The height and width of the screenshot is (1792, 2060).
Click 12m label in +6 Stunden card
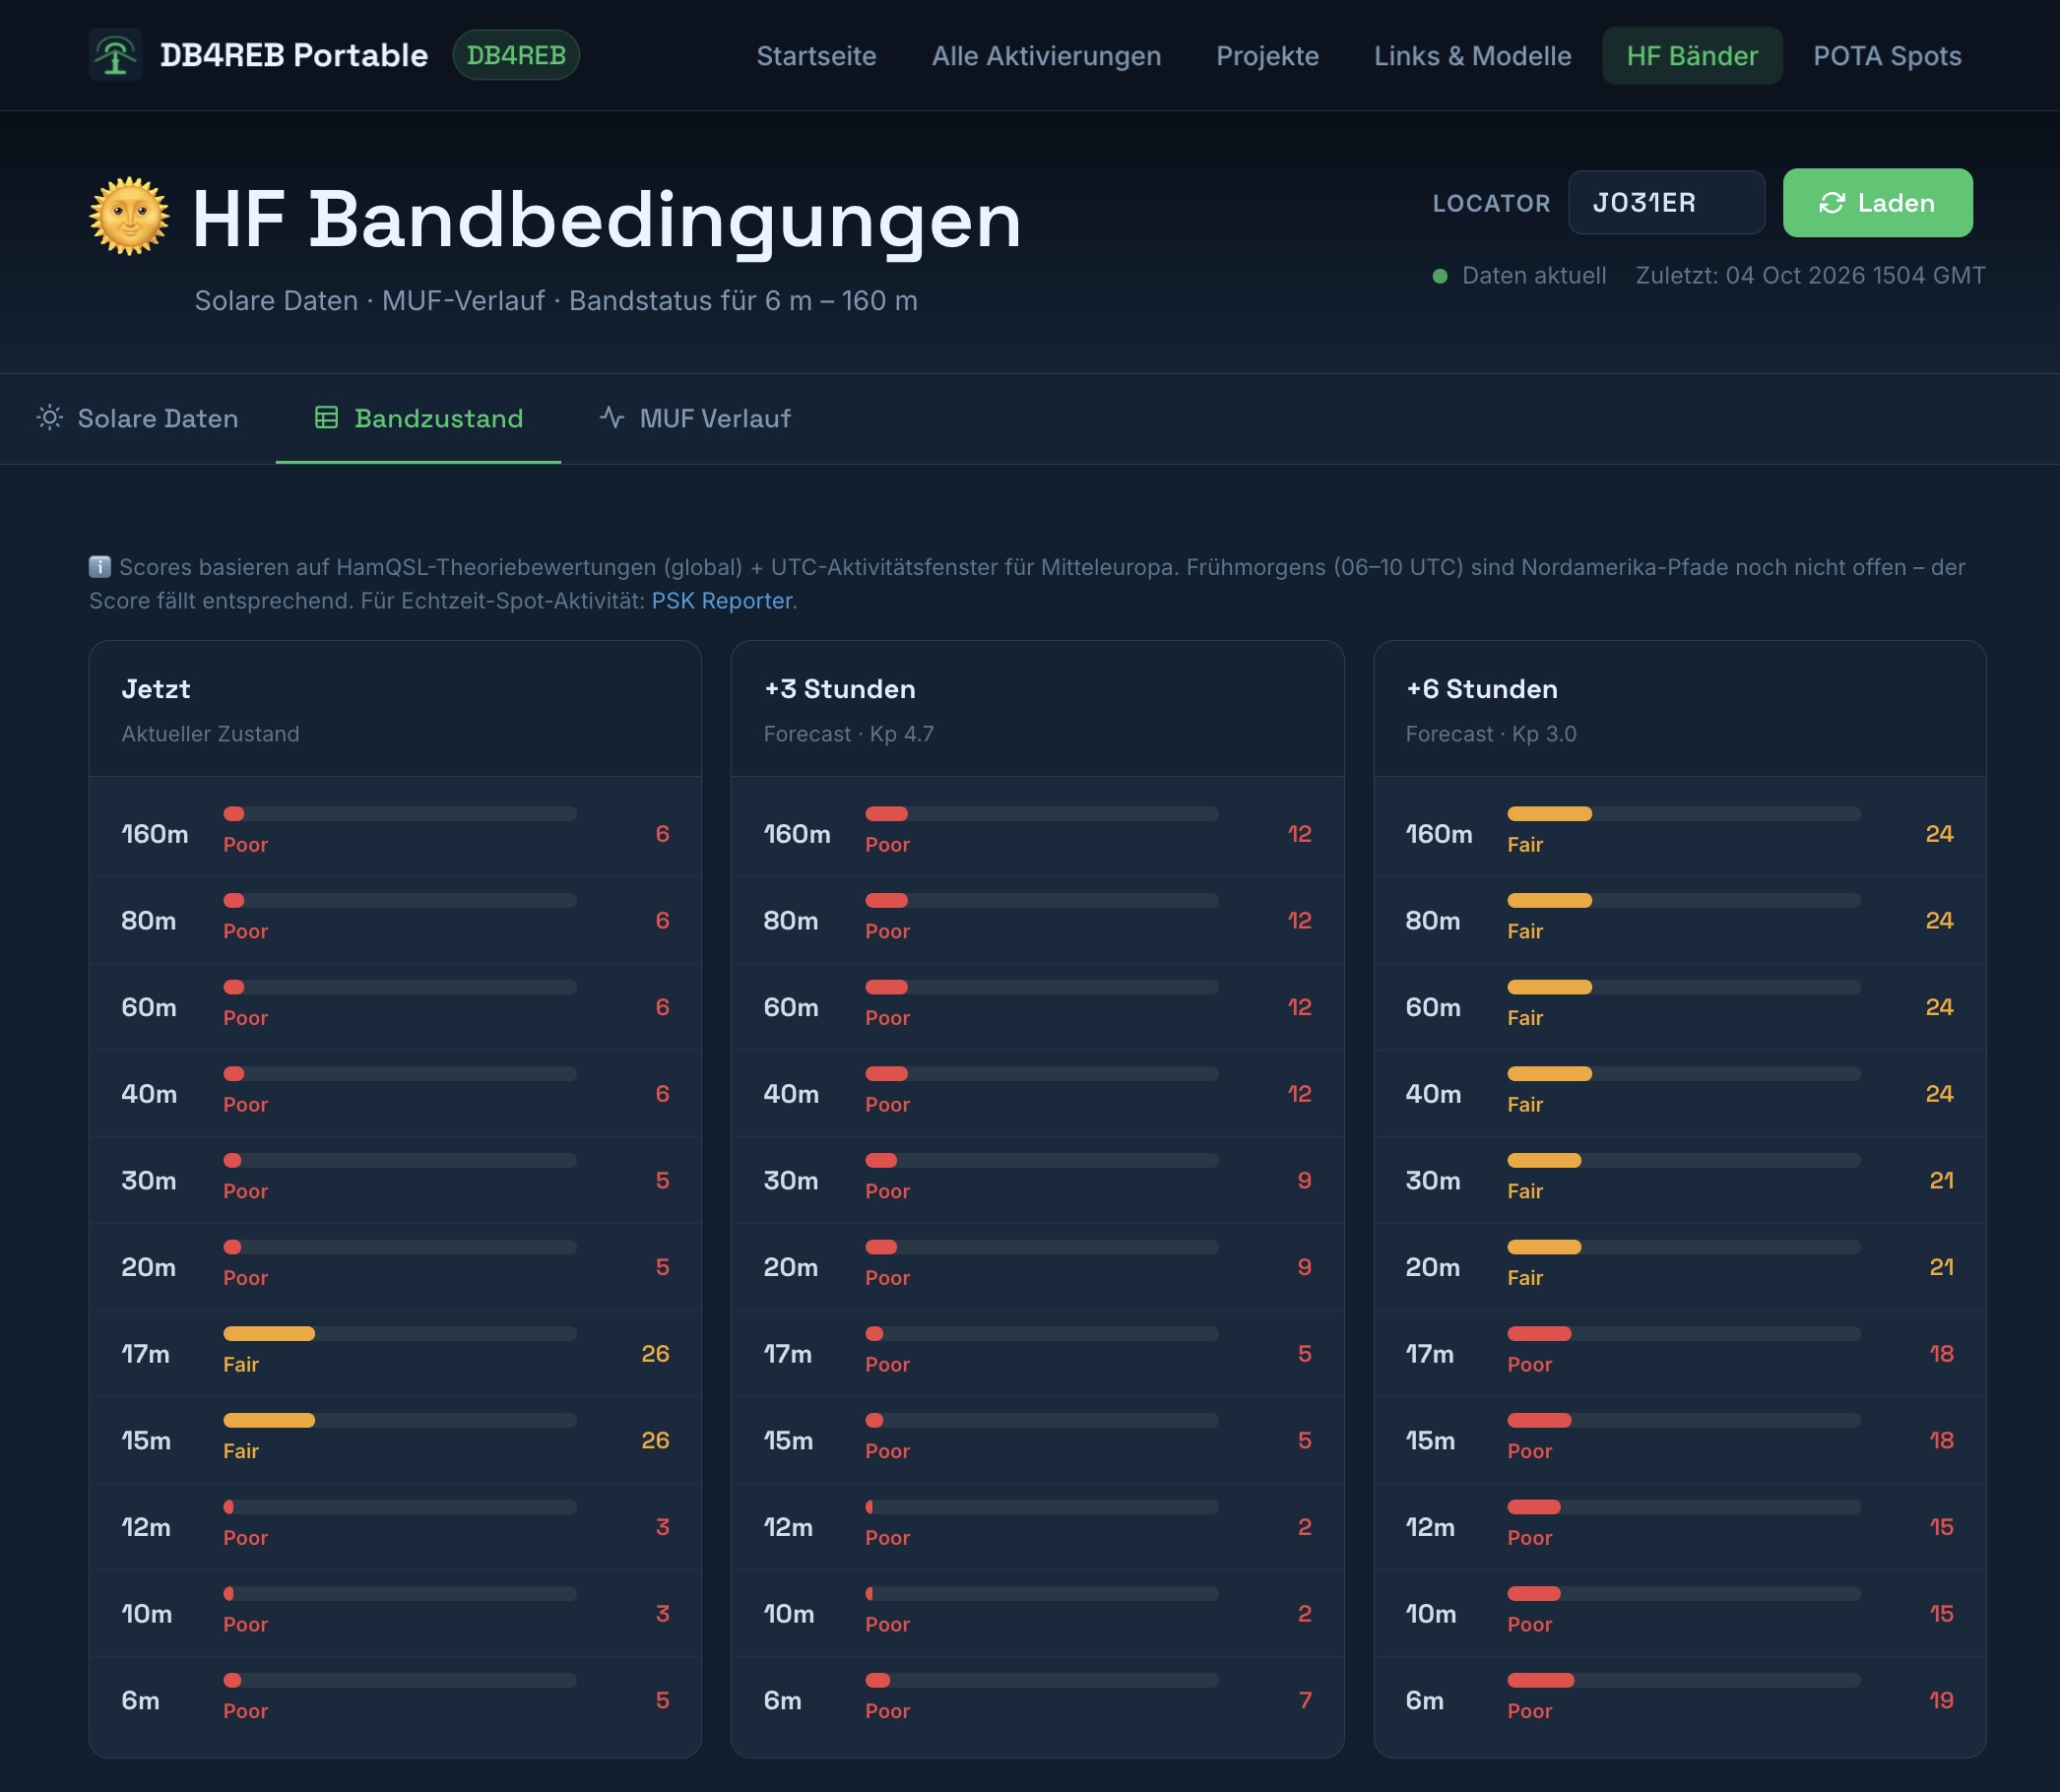(x=1429, y=1528)
